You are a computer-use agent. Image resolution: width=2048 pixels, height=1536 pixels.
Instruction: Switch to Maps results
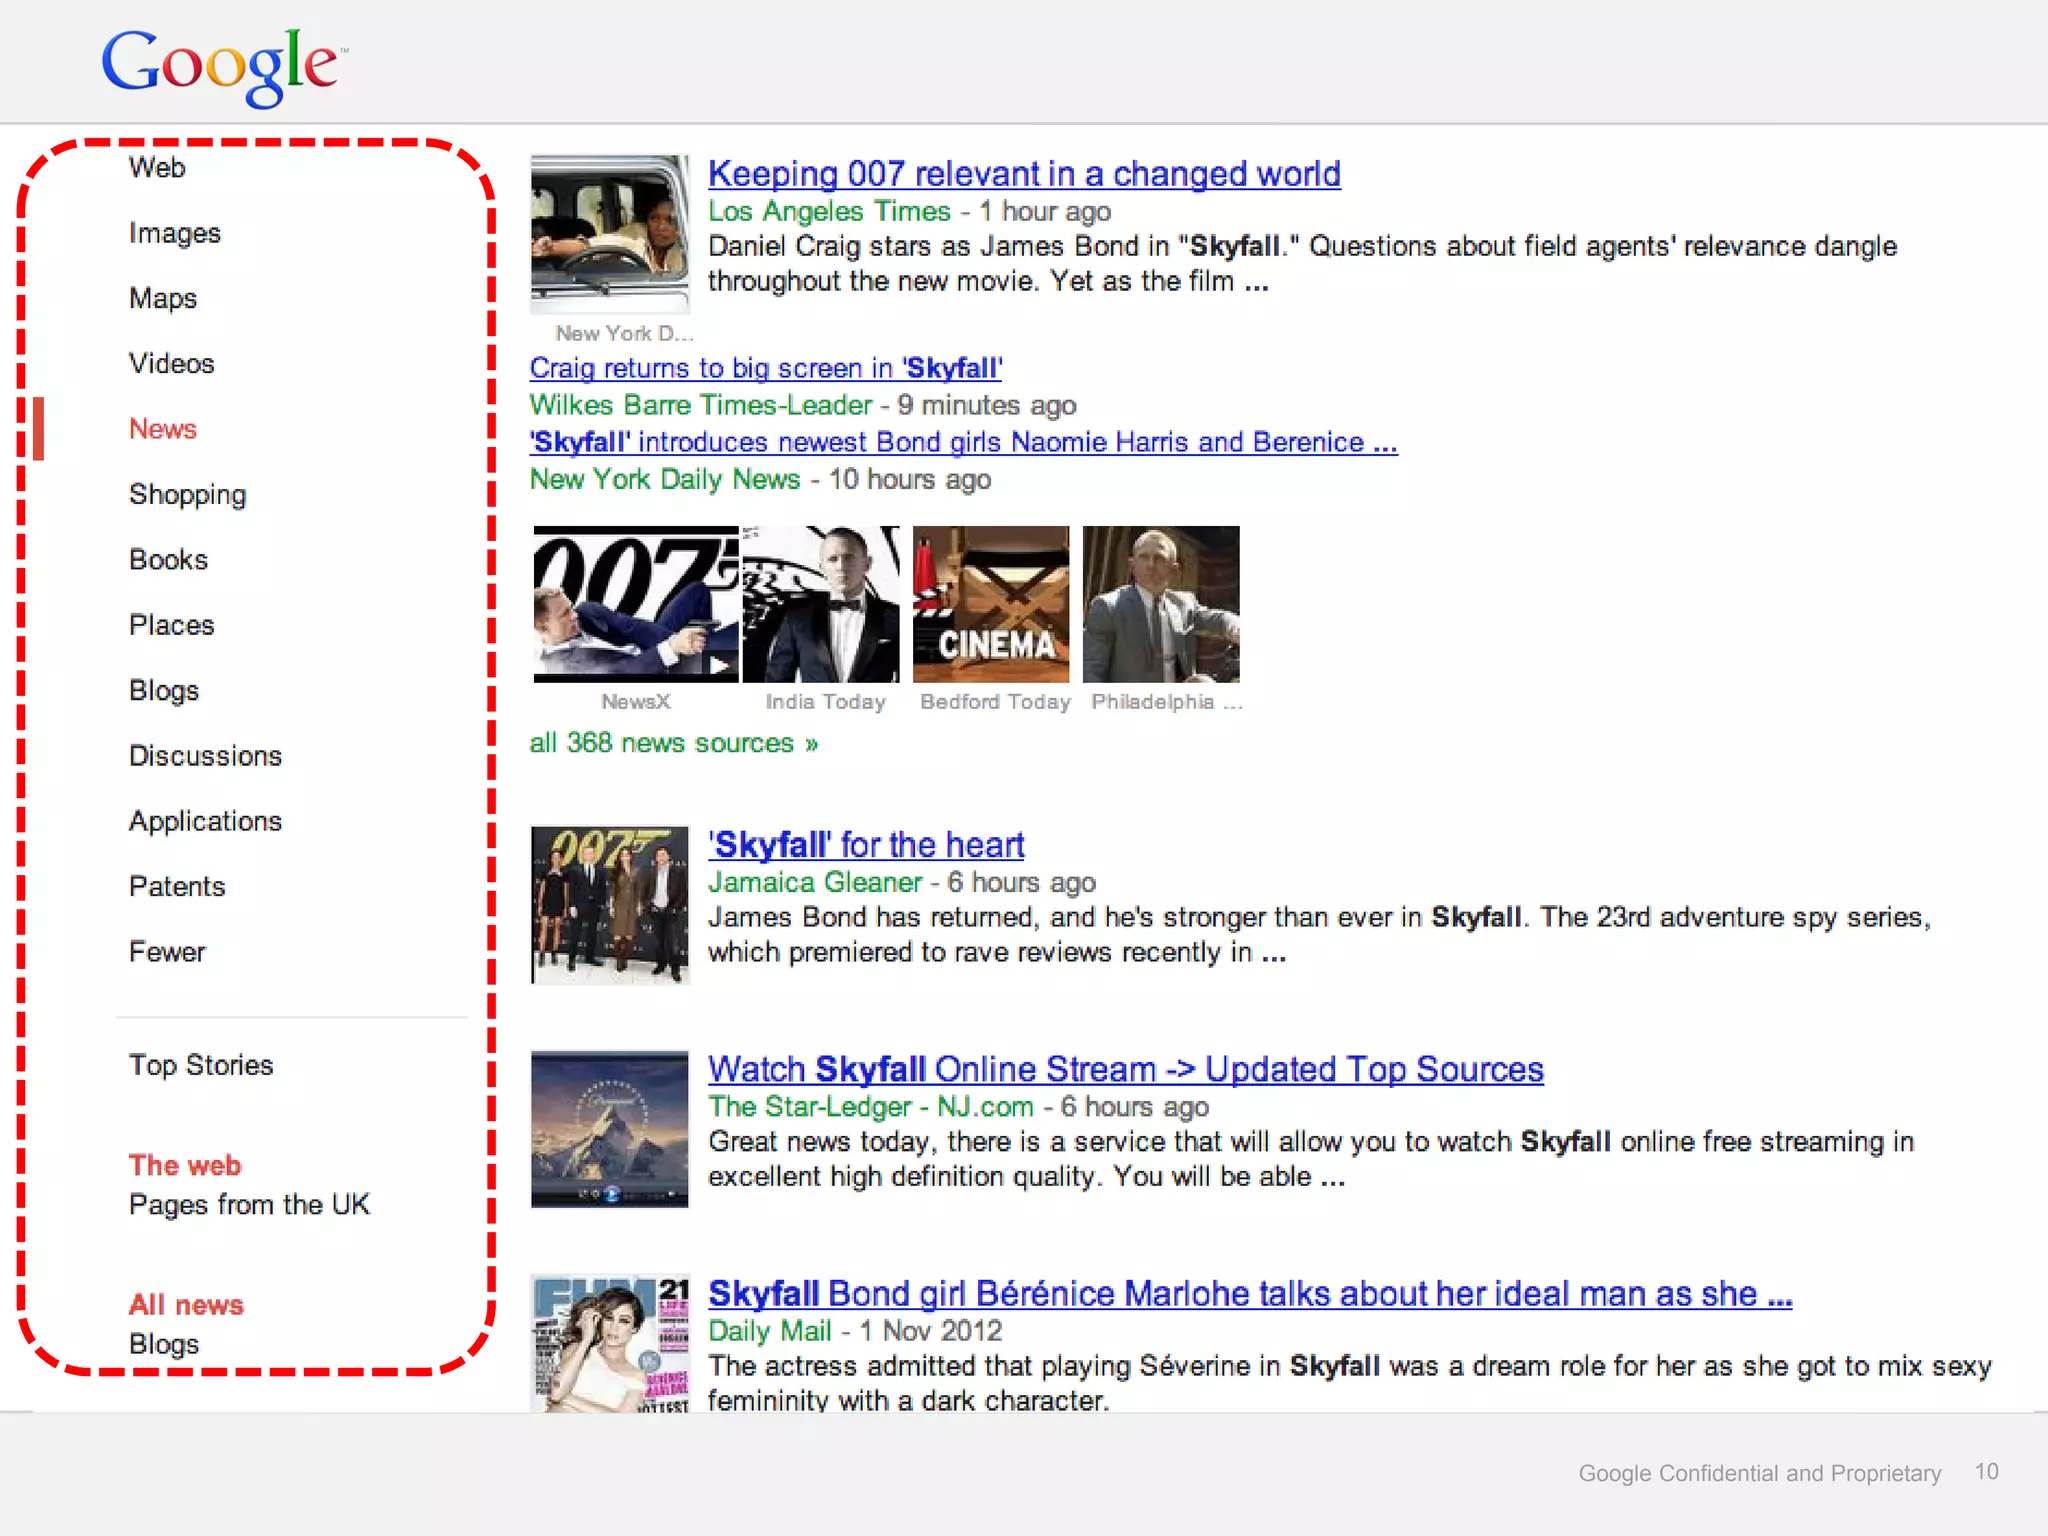pyautogui.click(x=163, y=298)
